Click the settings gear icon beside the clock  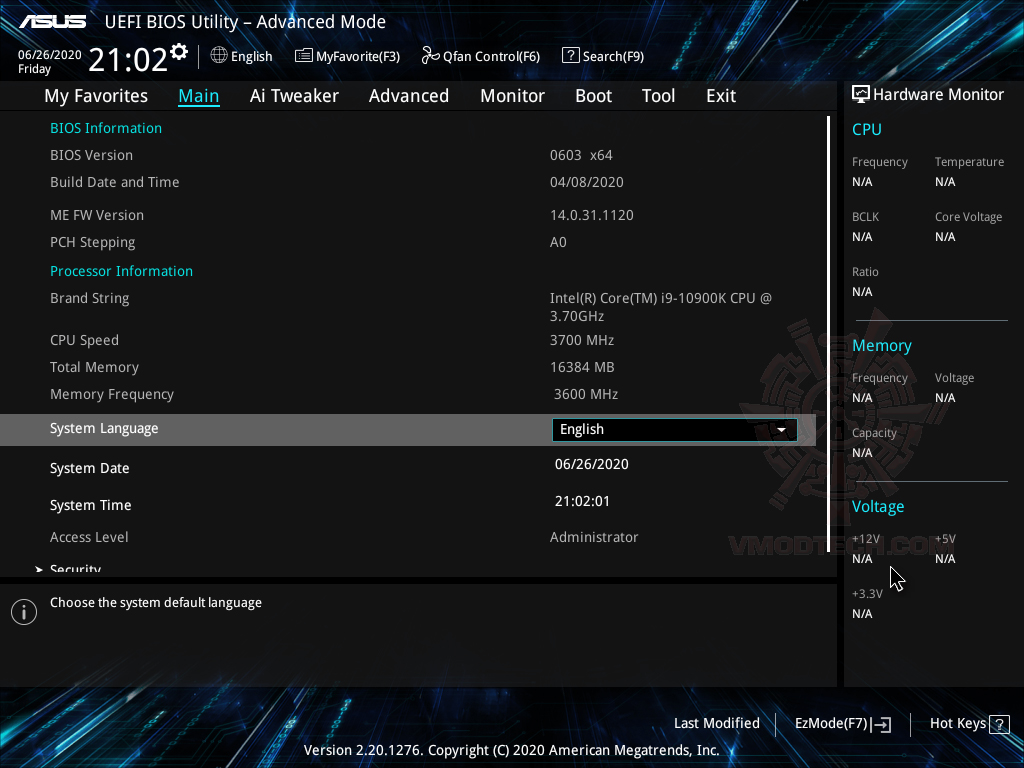point(179,52)
